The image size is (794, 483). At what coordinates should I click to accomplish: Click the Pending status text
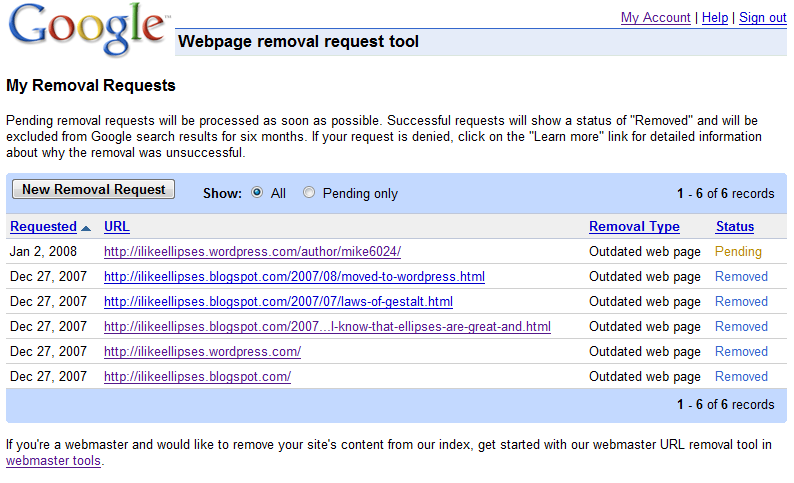738,252
